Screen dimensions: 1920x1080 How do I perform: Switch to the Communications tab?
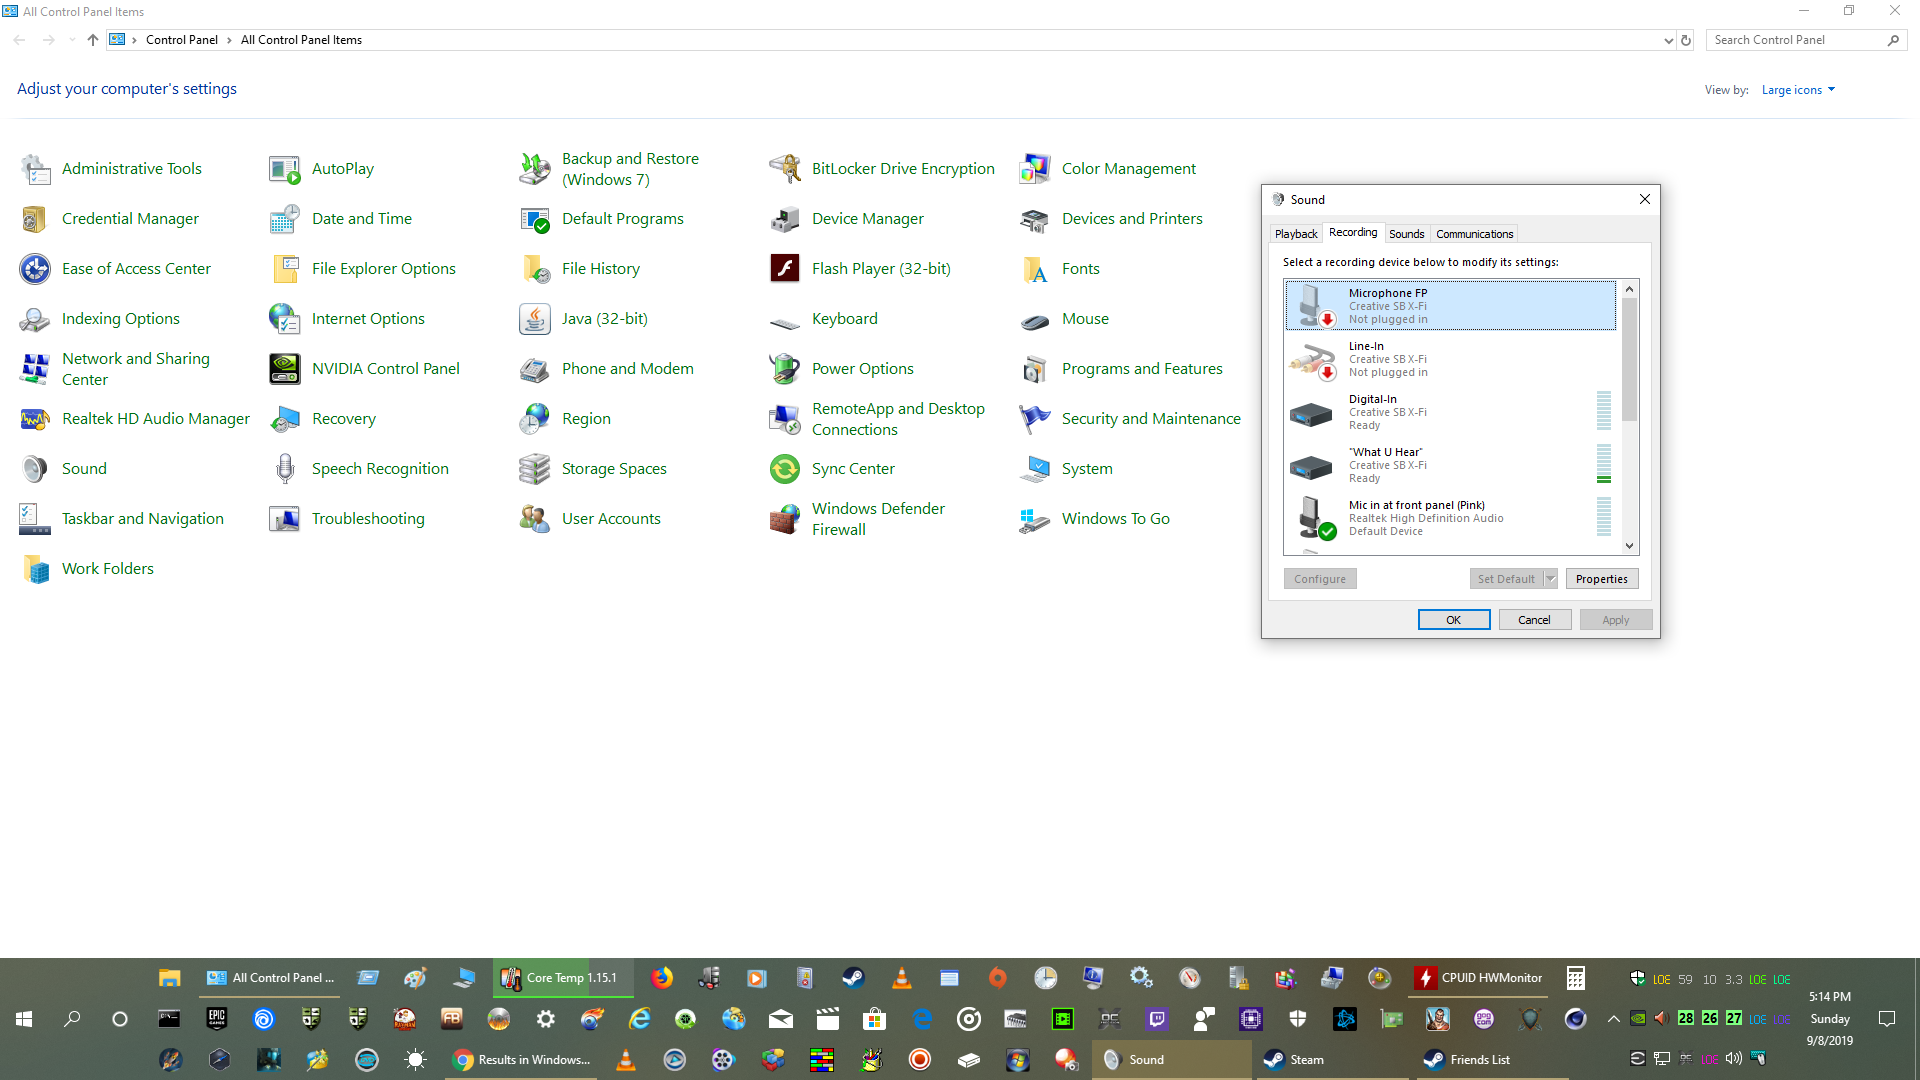(1474, 234)
